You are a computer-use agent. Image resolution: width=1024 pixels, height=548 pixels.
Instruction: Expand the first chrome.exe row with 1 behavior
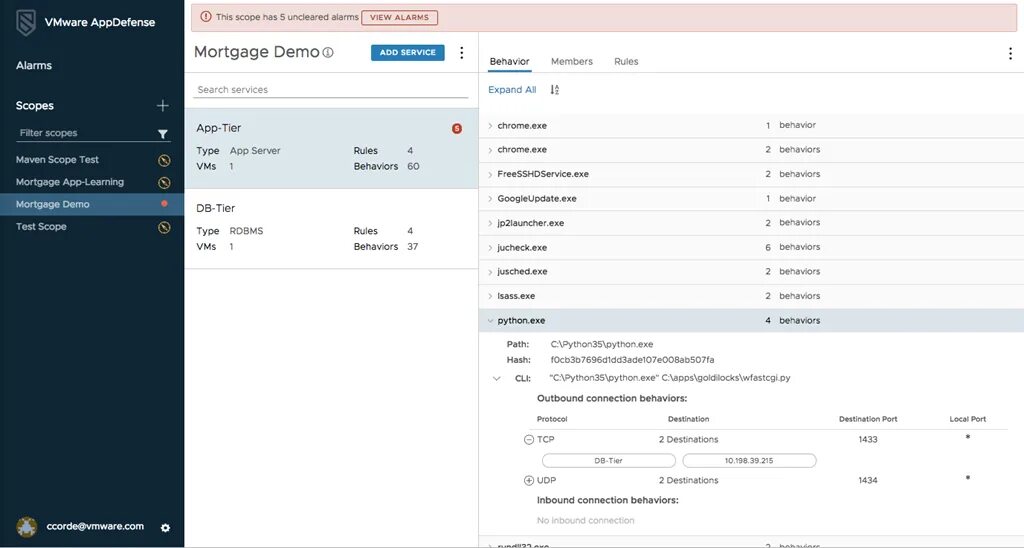(490, 126)
